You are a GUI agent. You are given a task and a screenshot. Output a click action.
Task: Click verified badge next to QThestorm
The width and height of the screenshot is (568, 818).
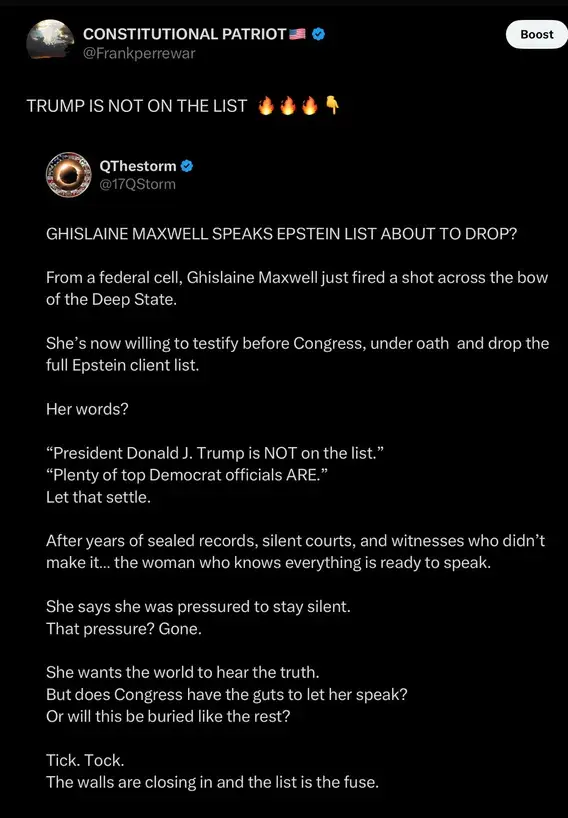(x=187, y=166)
